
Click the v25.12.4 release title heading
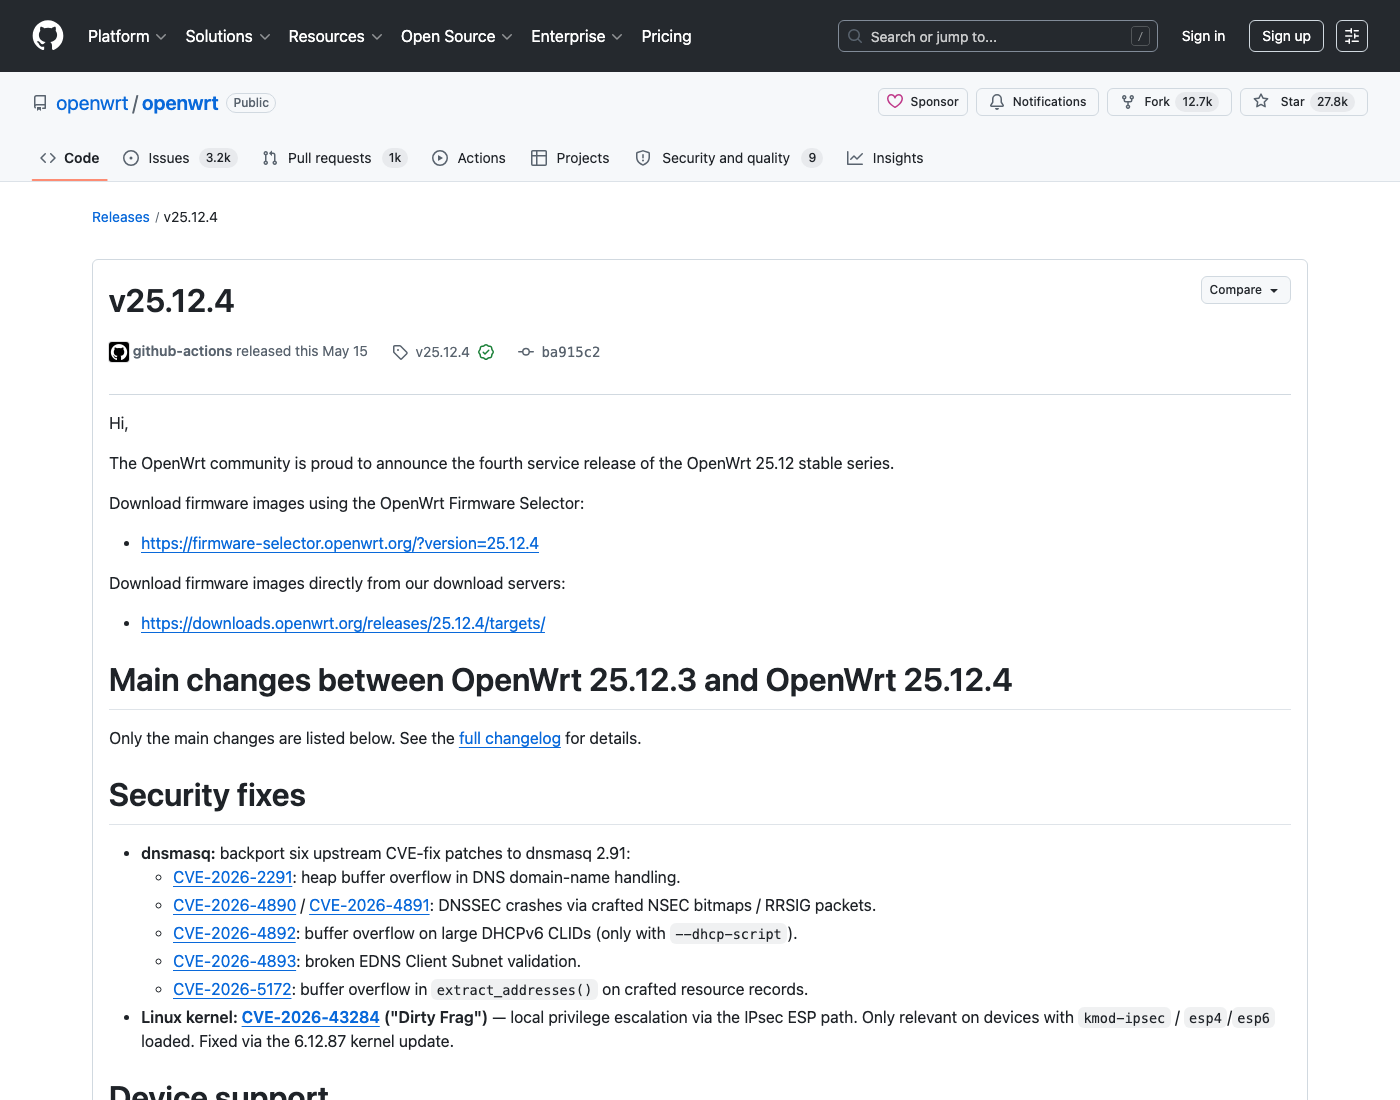(172, 301)
